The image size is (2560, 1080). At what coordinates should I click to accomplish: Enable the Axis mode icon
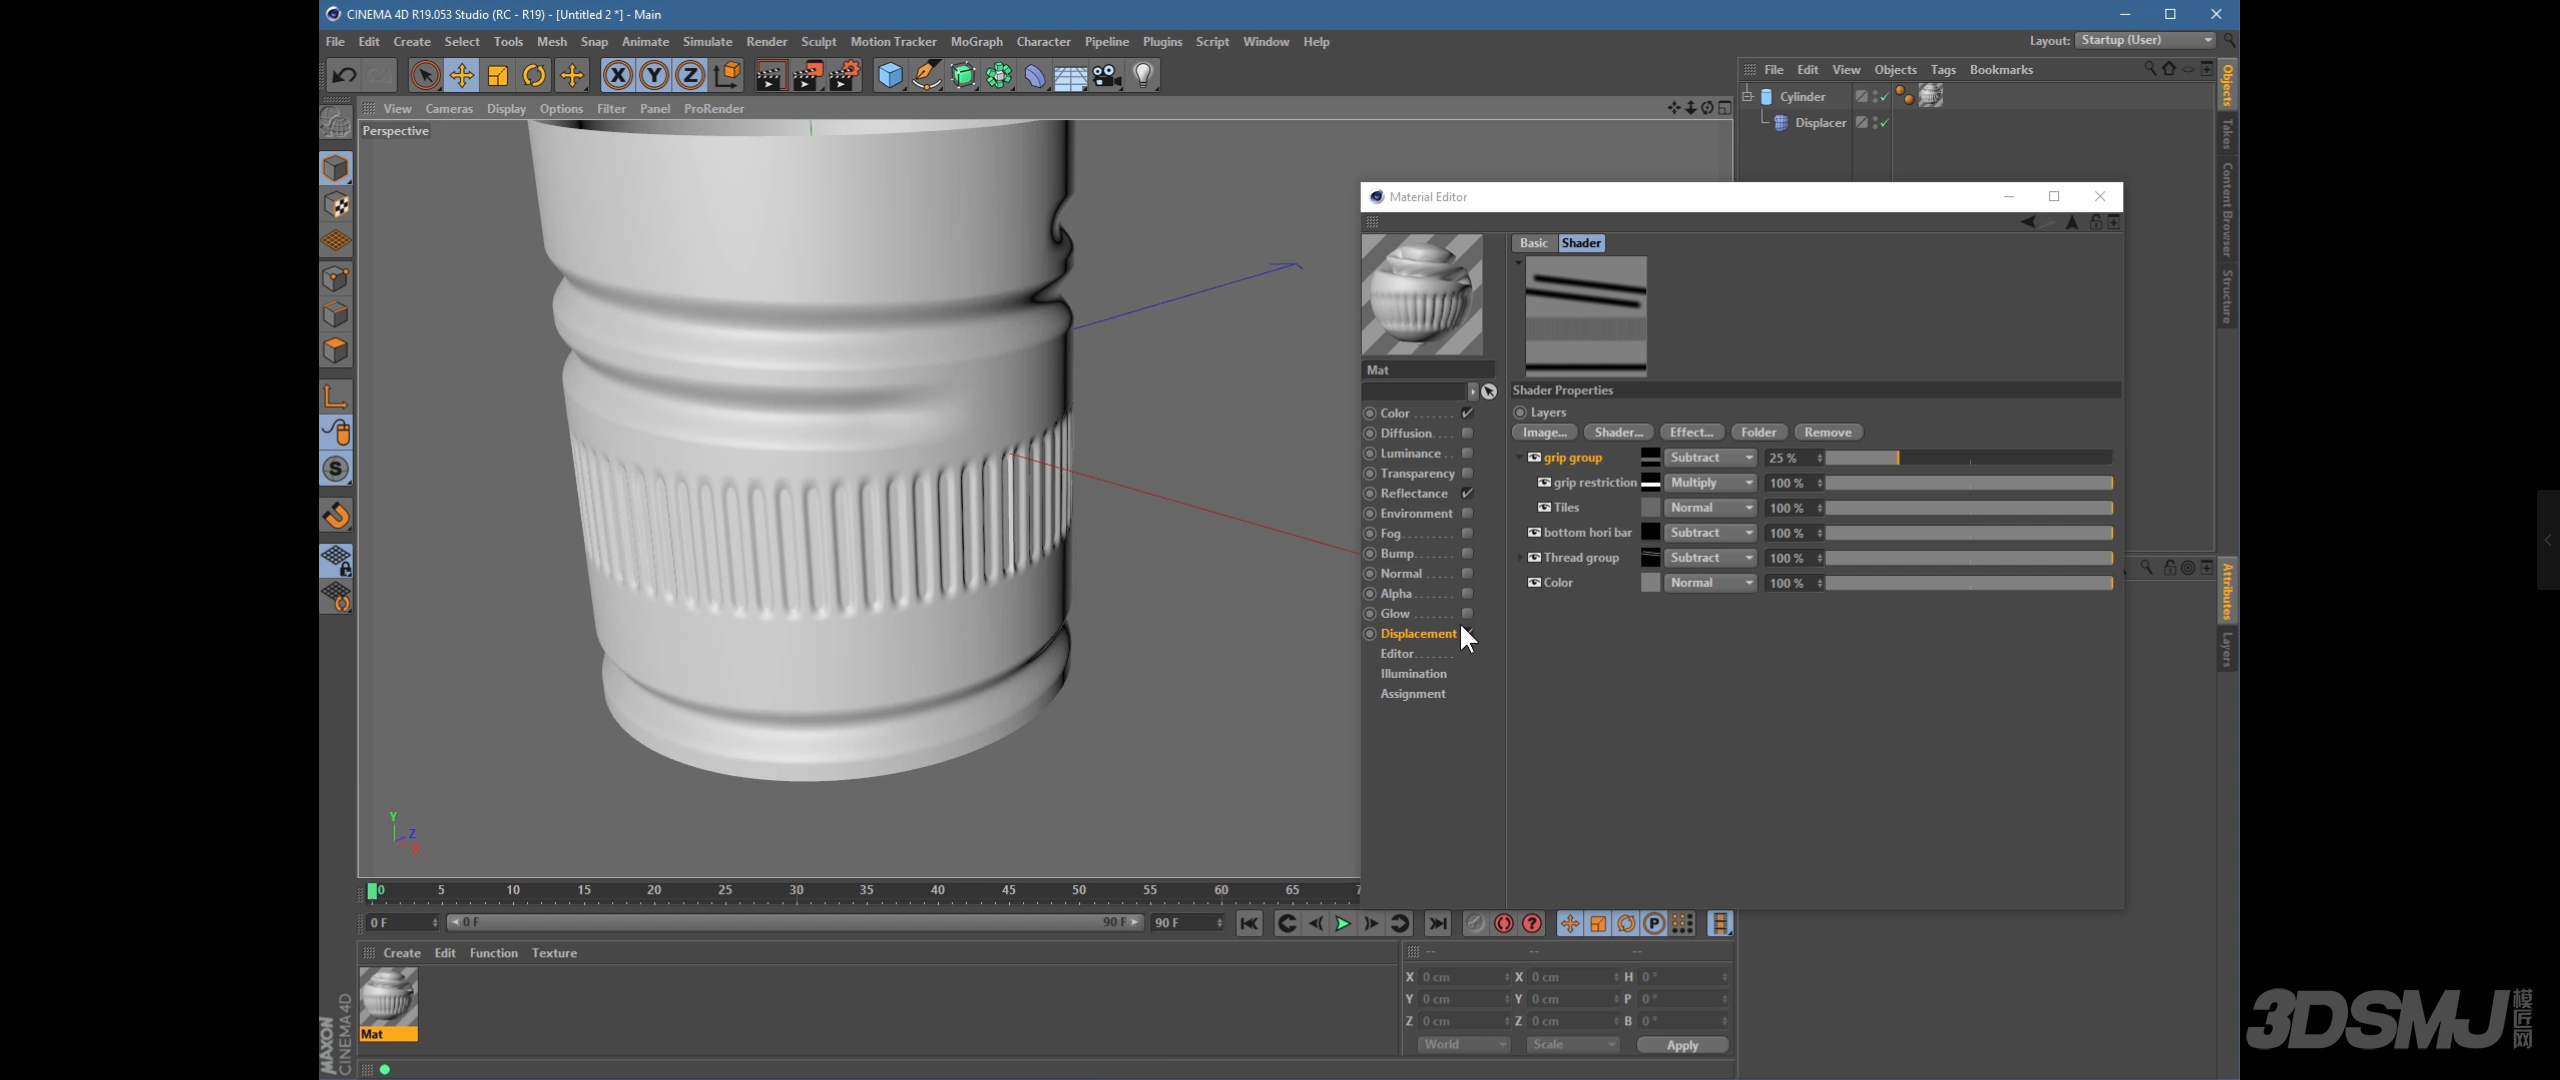pos(336,396)
